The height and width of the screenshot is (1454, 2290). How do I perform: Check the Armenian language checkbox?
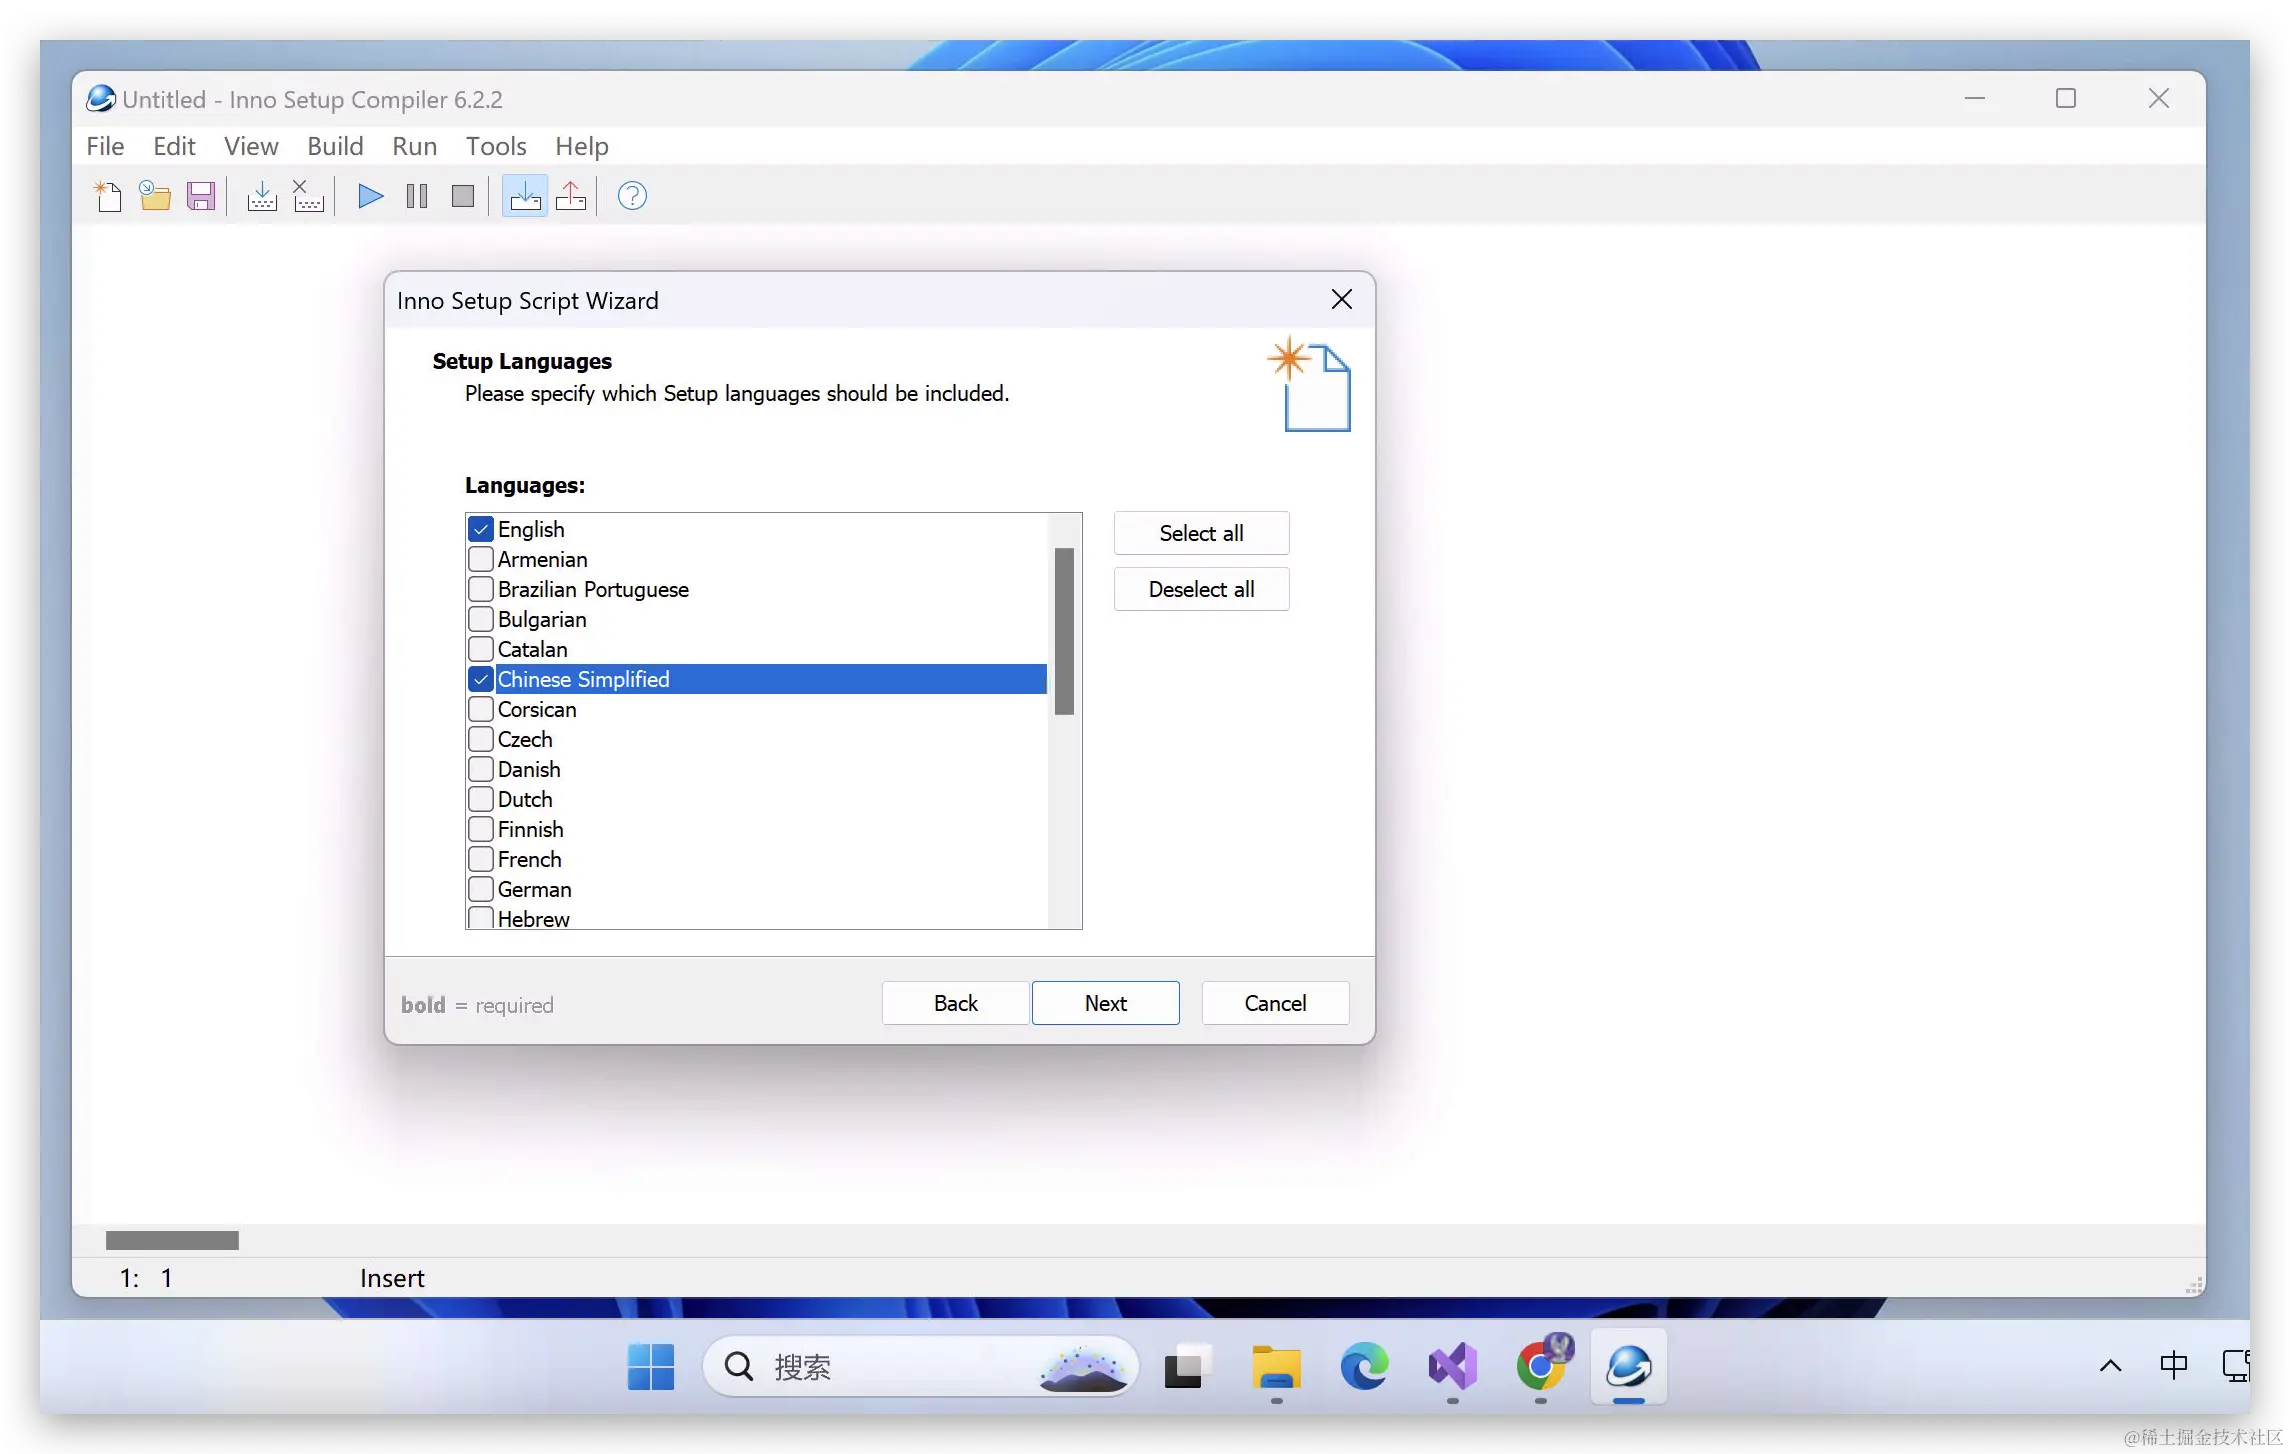pos(481,559)
